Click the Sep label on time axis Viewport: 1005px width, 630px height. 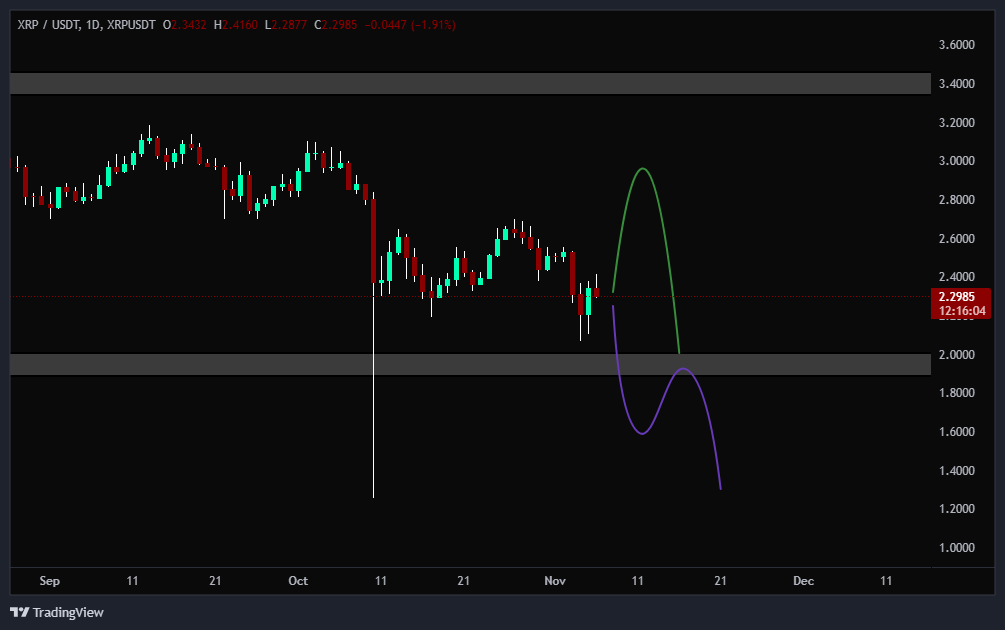(x=49, y=580)
